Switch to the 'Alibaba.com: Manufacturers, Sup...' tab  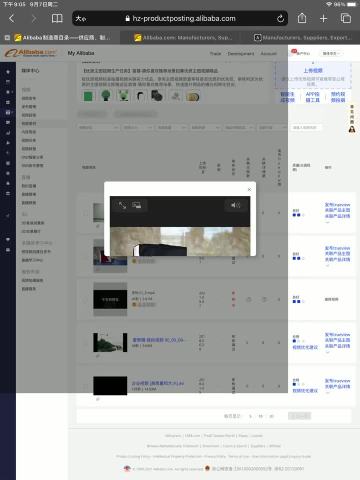(183, 38)
